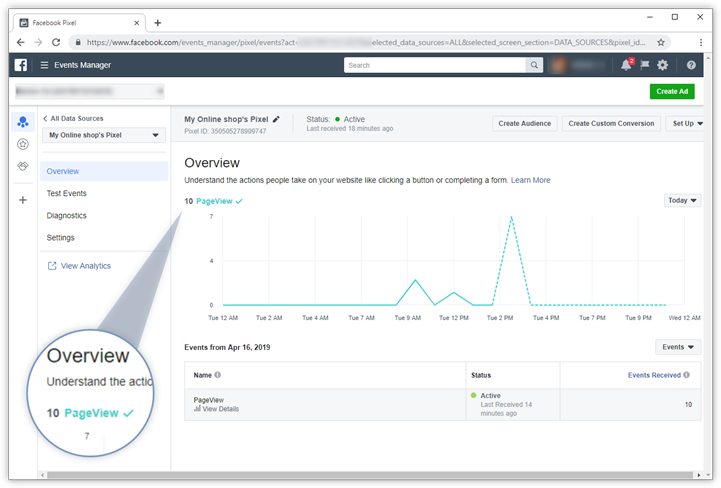This screenshot has width=721, height=488.
Task: Click the plus icon in left sidebar
Action: click(23, 200)
